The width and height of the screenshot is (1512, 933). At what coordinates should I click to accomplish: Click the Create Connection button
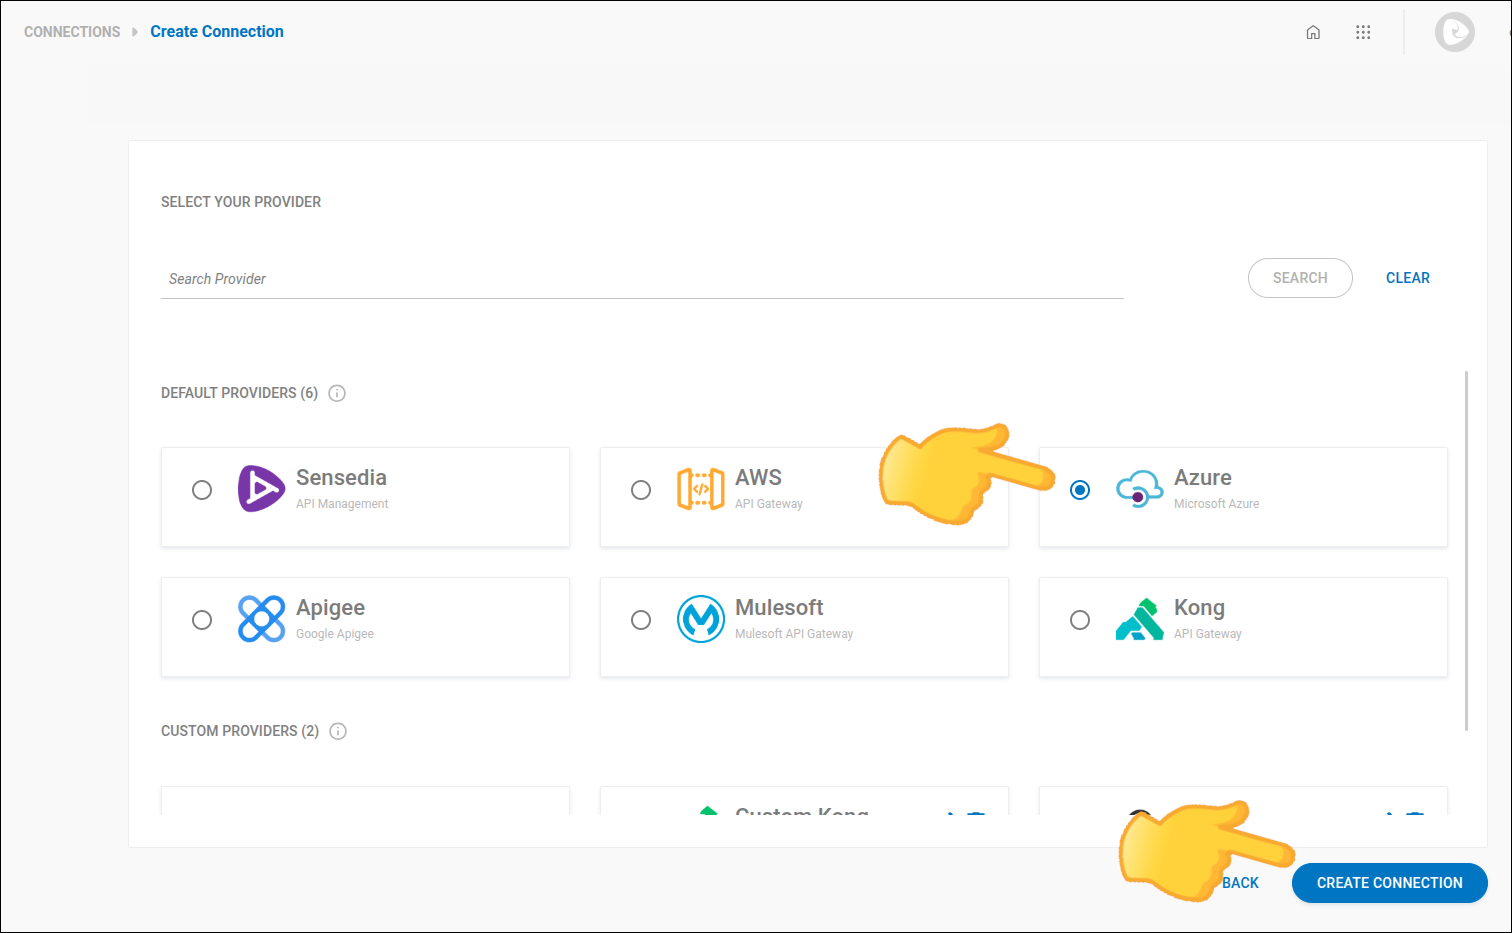1389,883
